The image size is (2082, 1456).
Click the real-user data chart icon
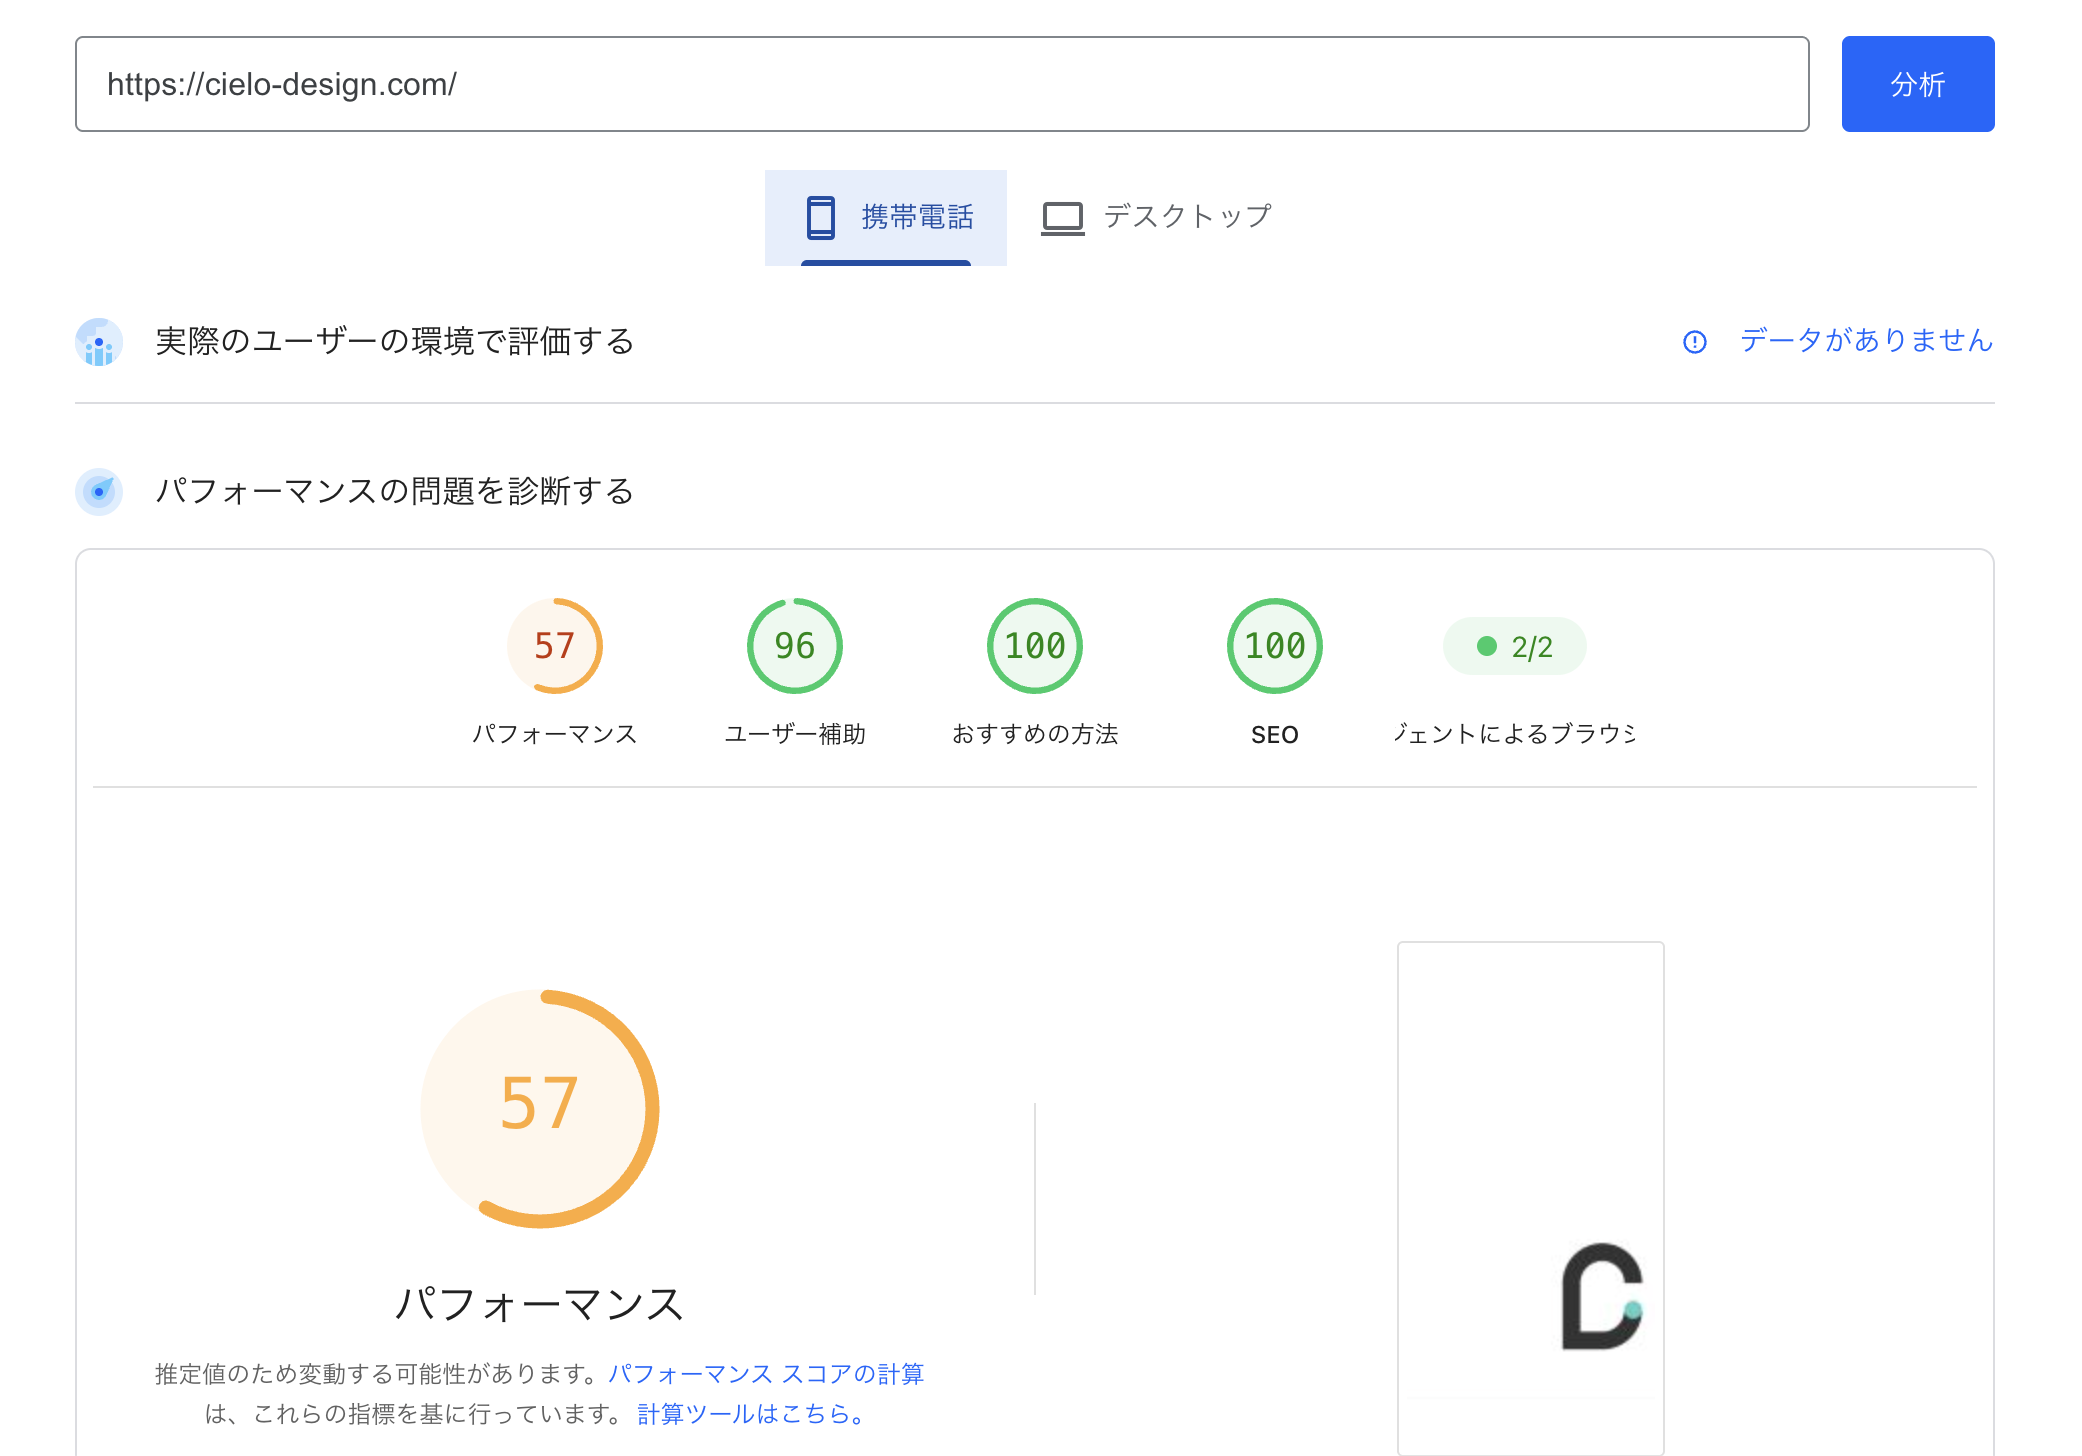click(99, 342)
